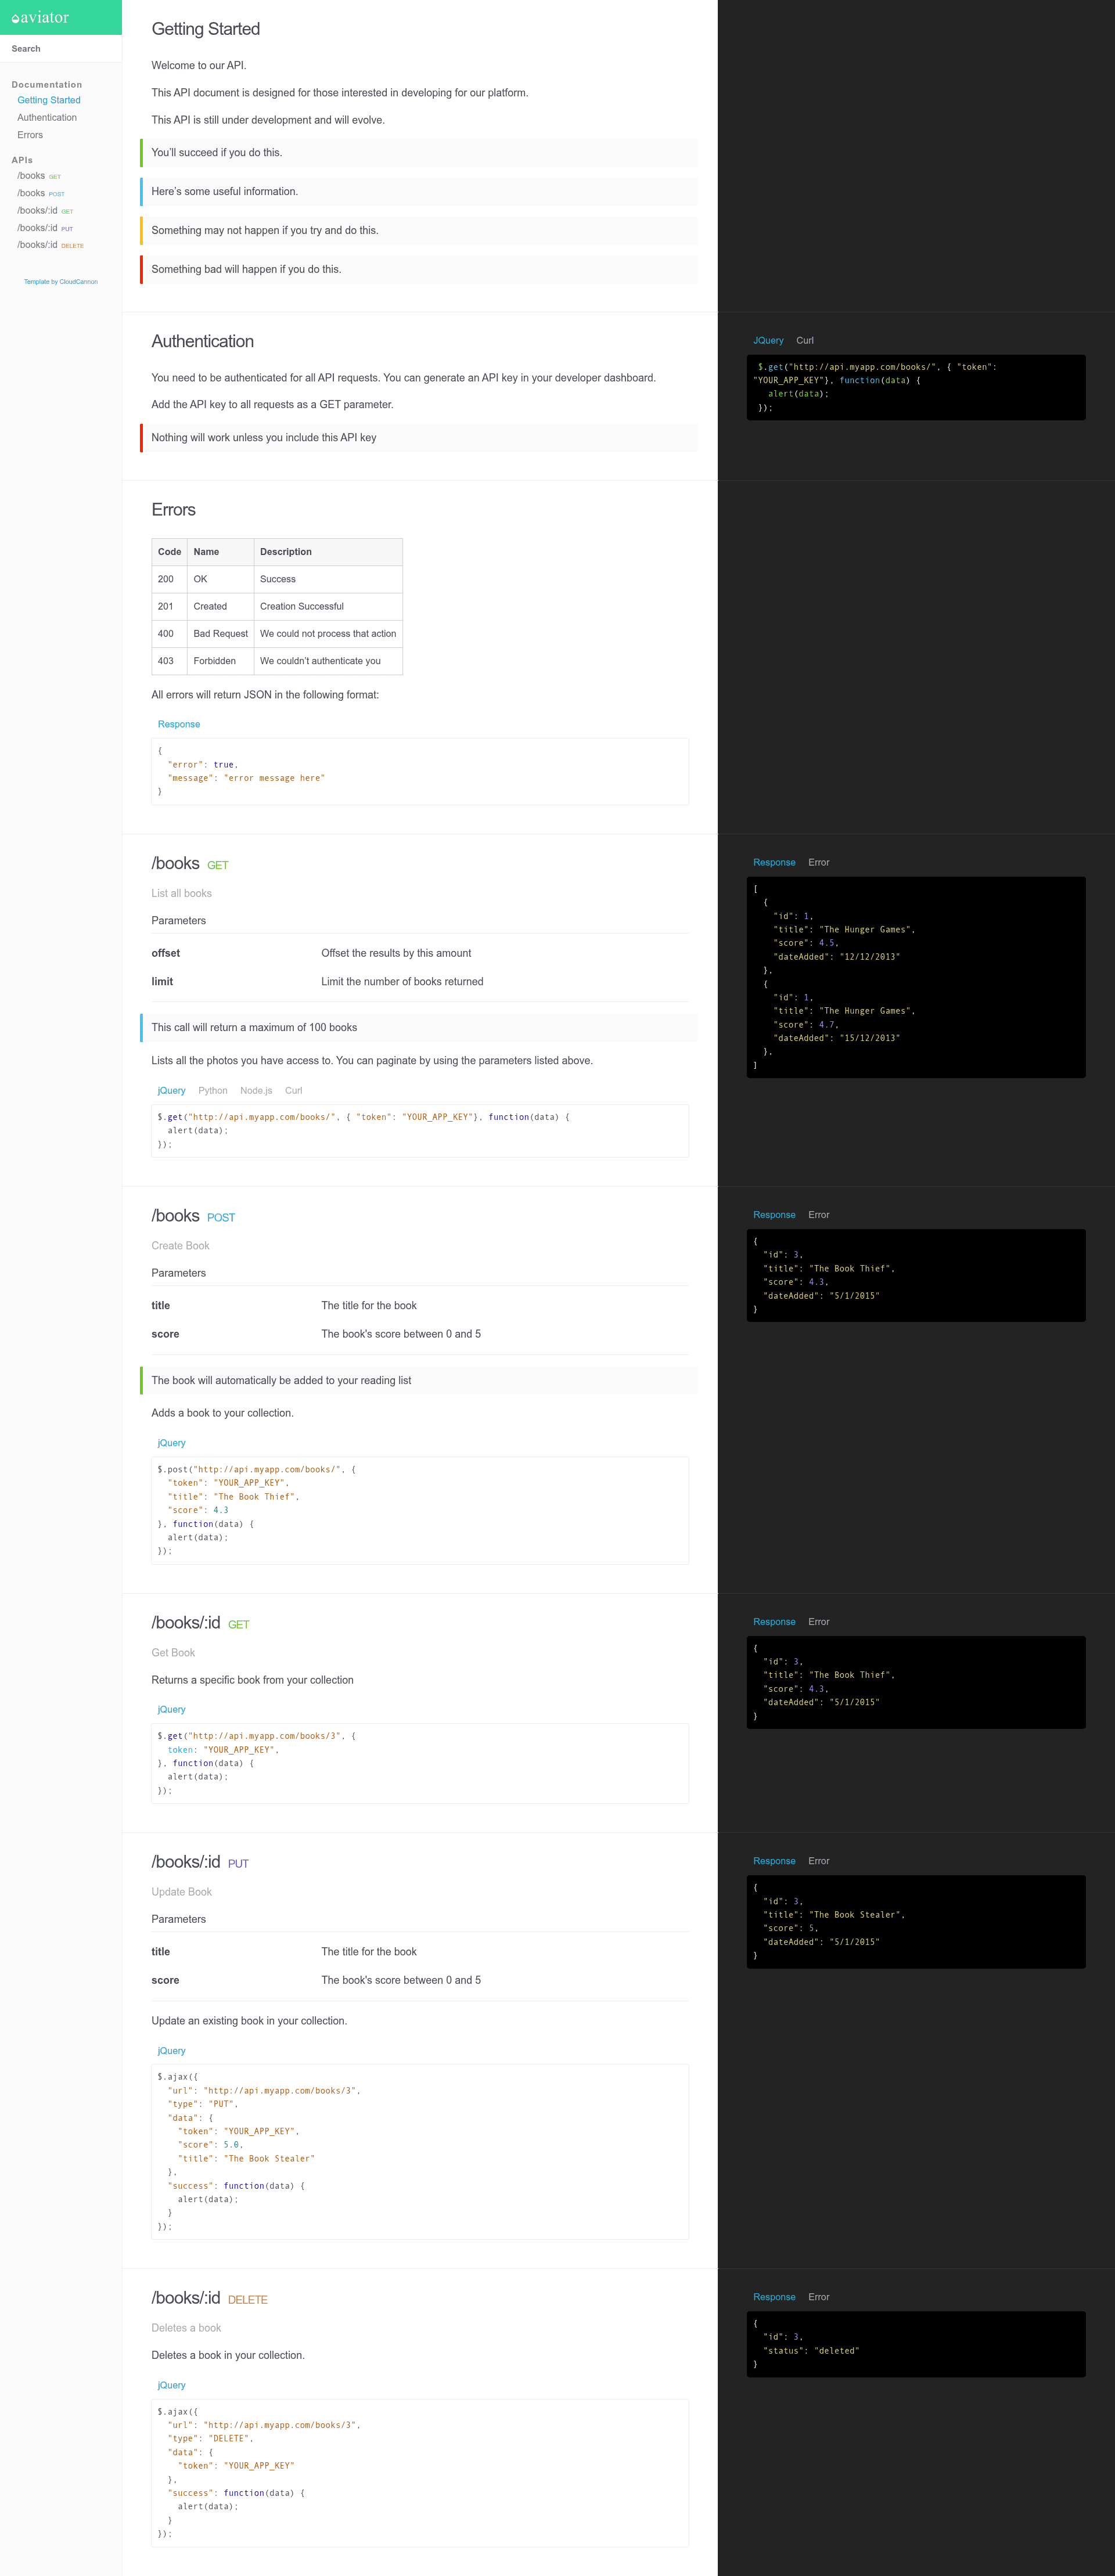Click the Errors section heading

click(x=173, y=510)
